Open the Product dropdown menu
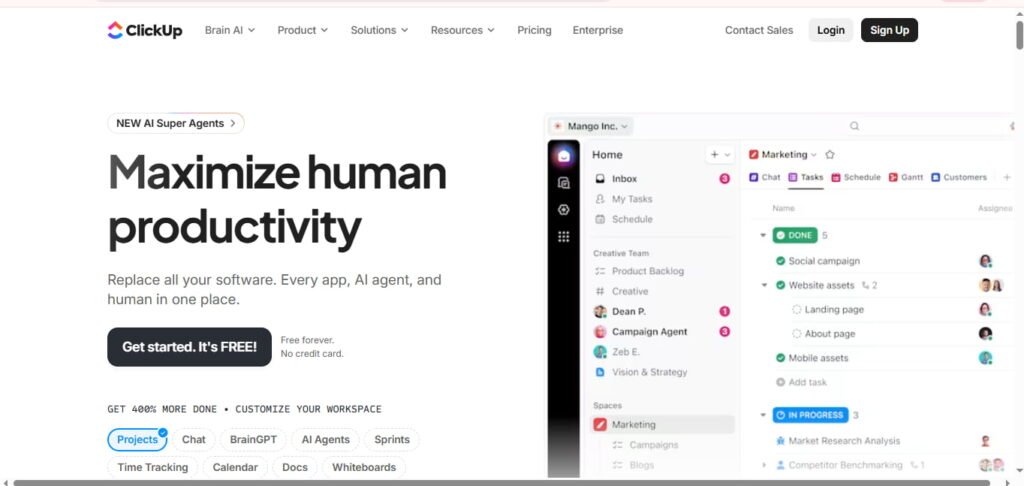 (x=302, y=30)
